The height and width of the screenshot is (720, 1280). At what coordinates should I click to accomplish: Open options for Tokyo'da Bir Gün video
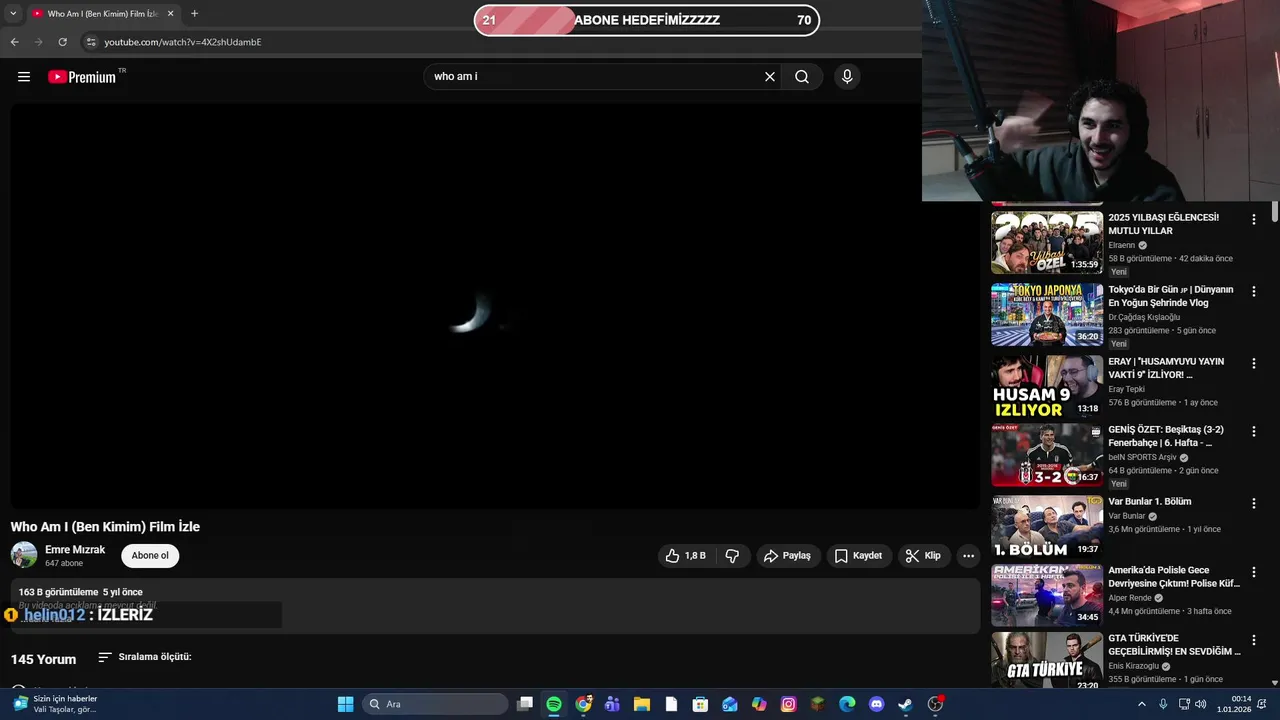click(1254, 291)
